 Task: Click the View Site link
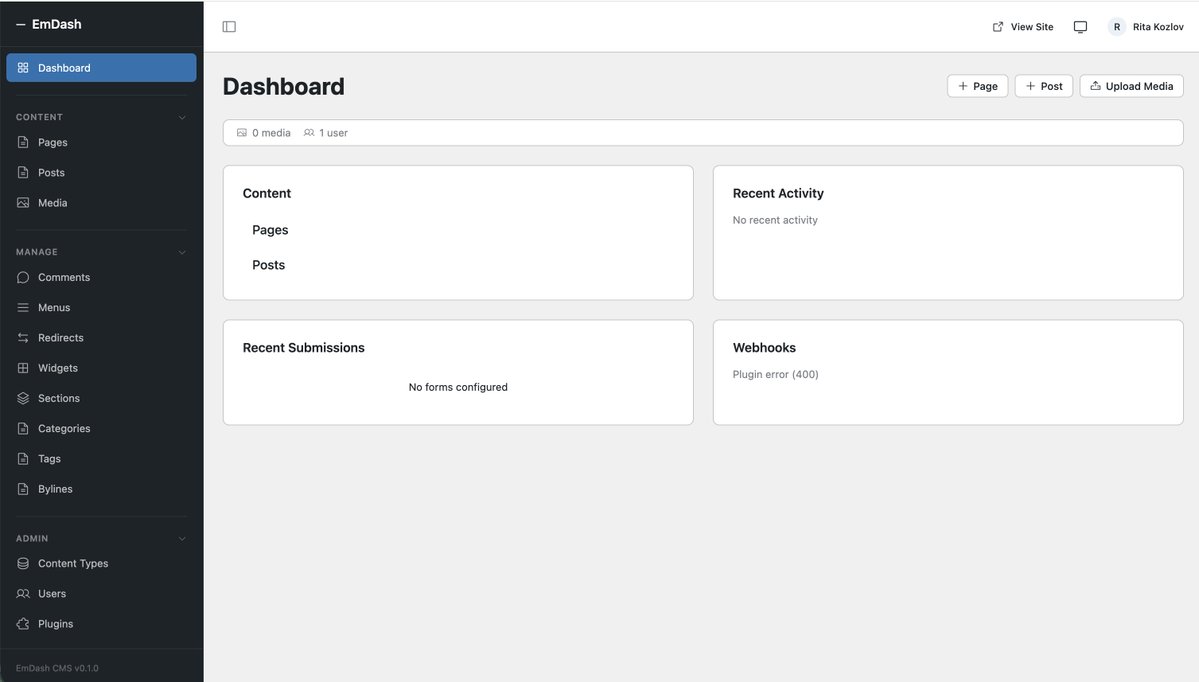click(x=1023, y=27)
